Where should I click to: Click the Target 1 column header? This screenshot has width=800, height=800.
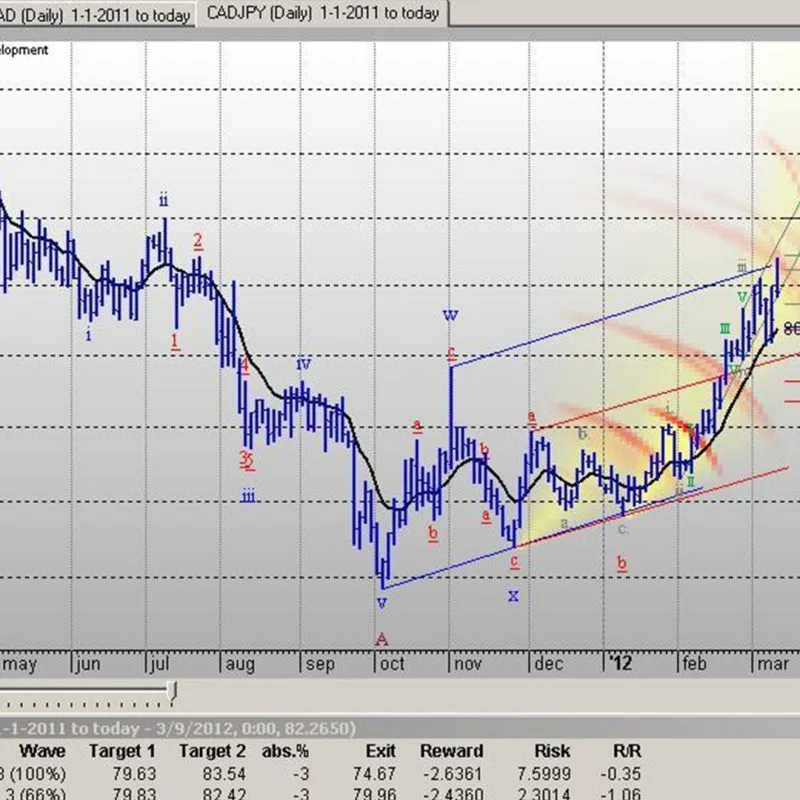[x=121, y=751]
